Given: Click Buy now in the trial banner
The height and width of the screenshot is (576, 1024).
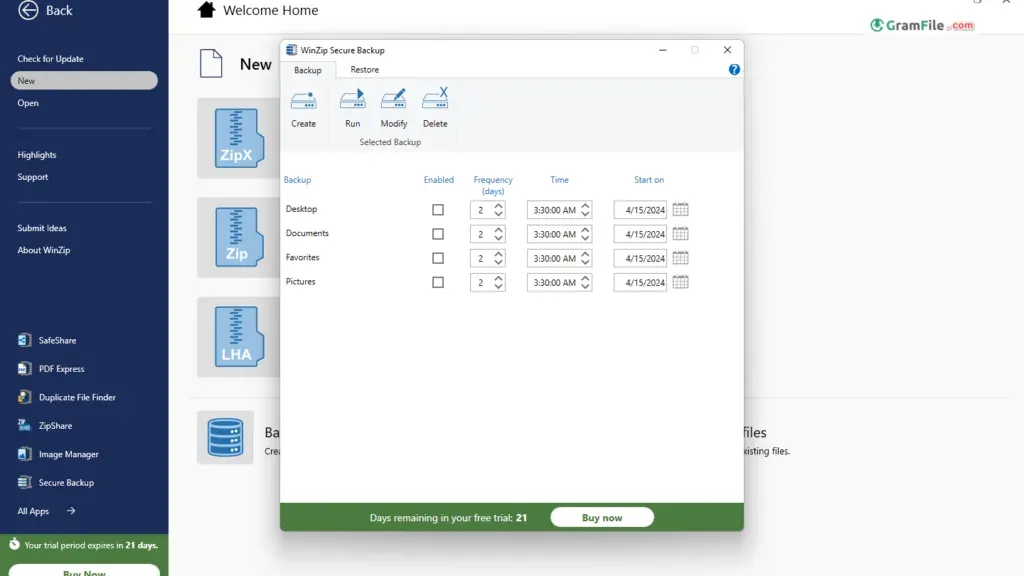Looking at the screenshot, I should pos(601,517).
